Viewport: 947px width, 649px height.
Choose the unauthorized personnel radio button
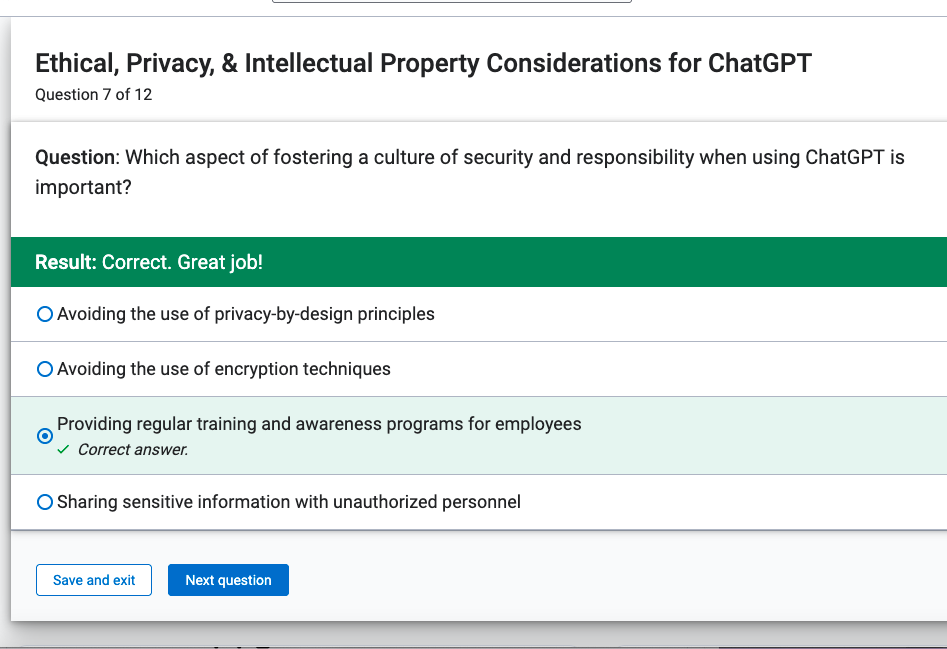(x=45, y=502)
